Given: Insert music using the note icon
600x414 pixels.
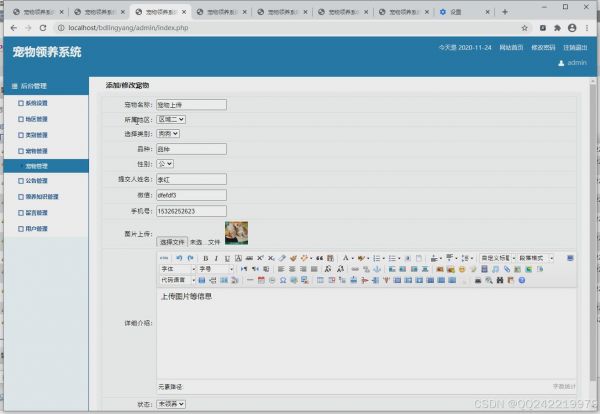Looking at the screenshot, I should pyautogui.click(x=495, y=269).
